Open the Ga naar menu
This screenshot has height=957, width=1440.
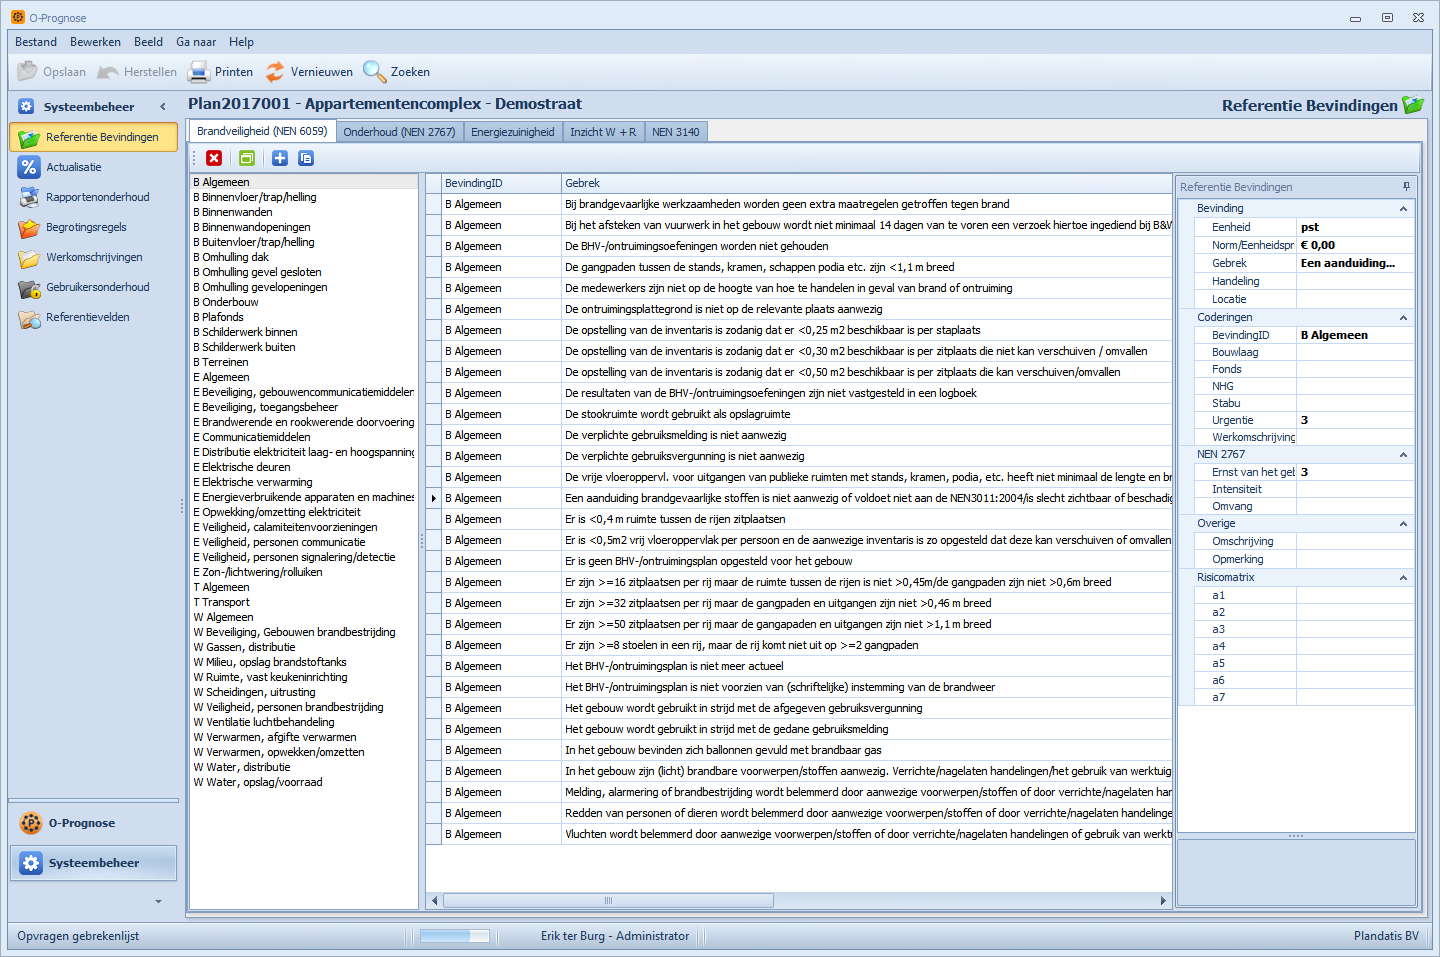pyautogui.click(x=196, y=42)
